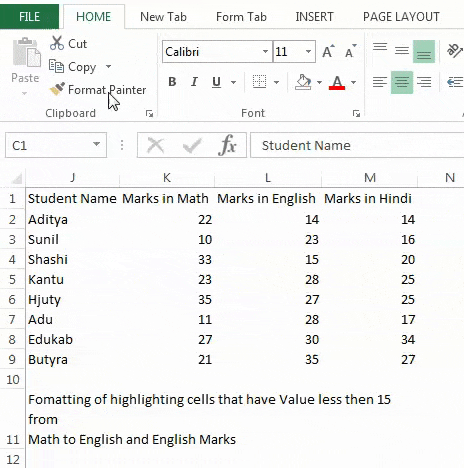464x468 pixels.
Task: Select Edukab's English mark 30
Action: coord(268,339)
